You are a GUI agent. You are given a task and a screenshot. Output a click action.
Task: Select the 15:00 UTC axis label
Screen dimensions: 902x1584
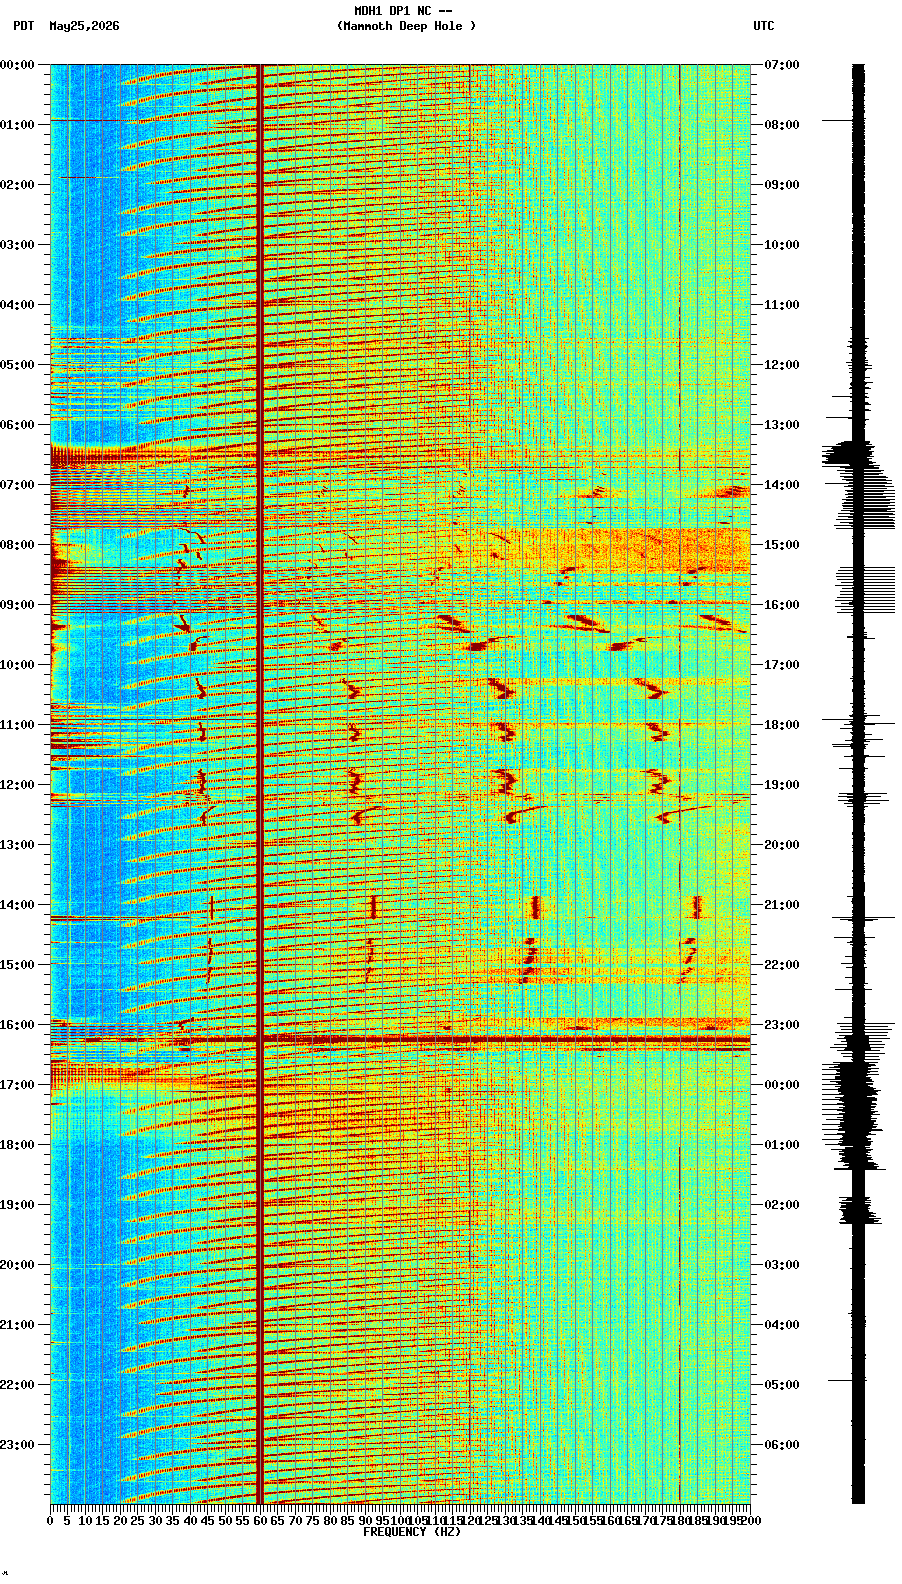tap(782, 545)
